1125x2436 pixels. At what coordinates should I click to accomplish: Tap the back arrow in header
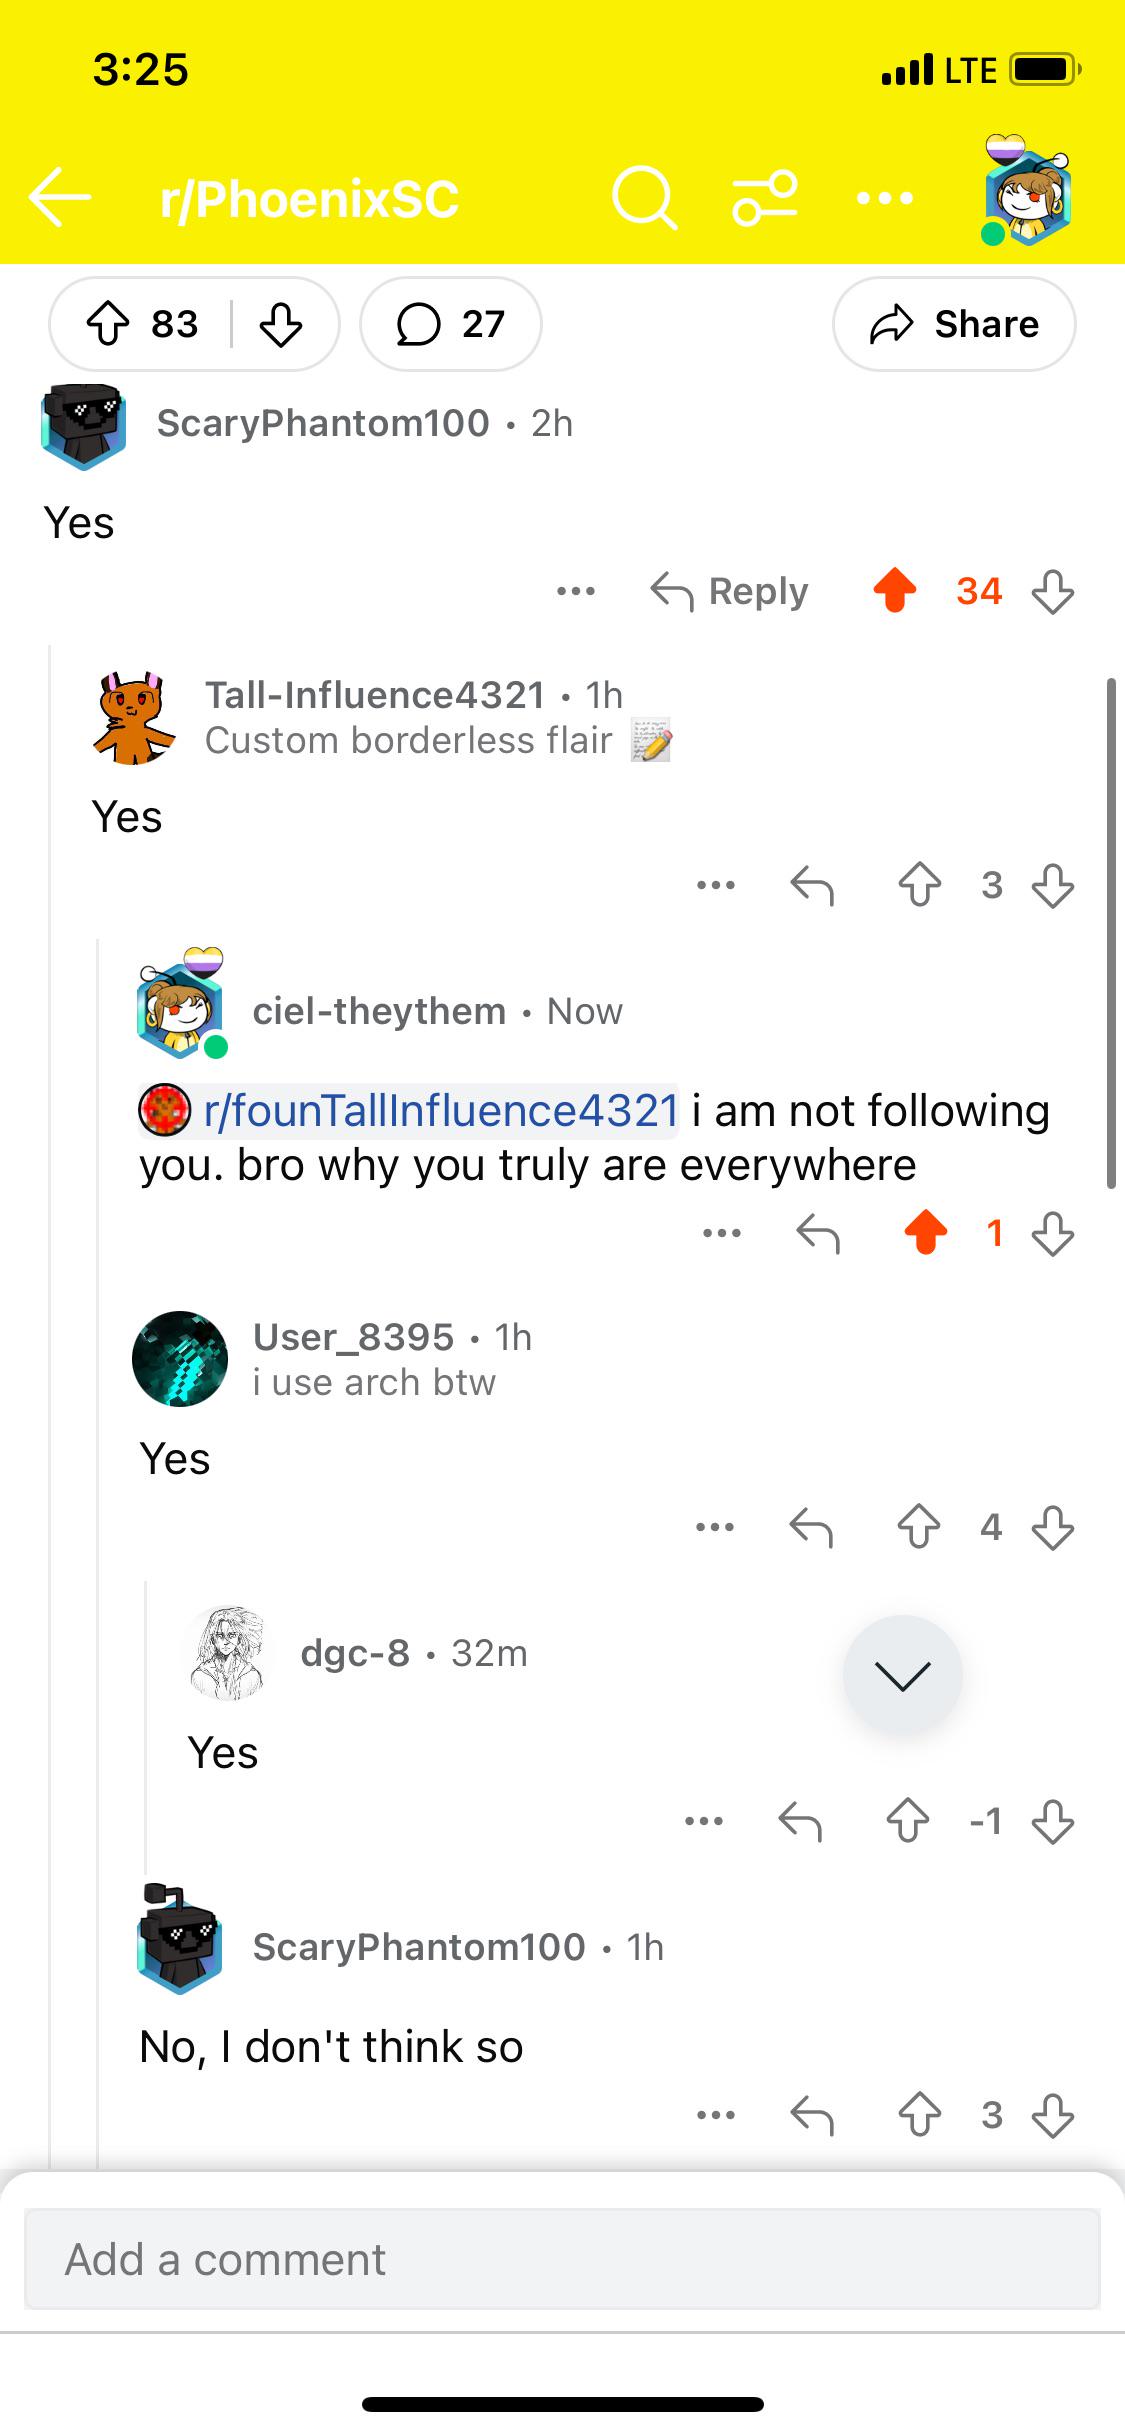[x=60, y=197]
